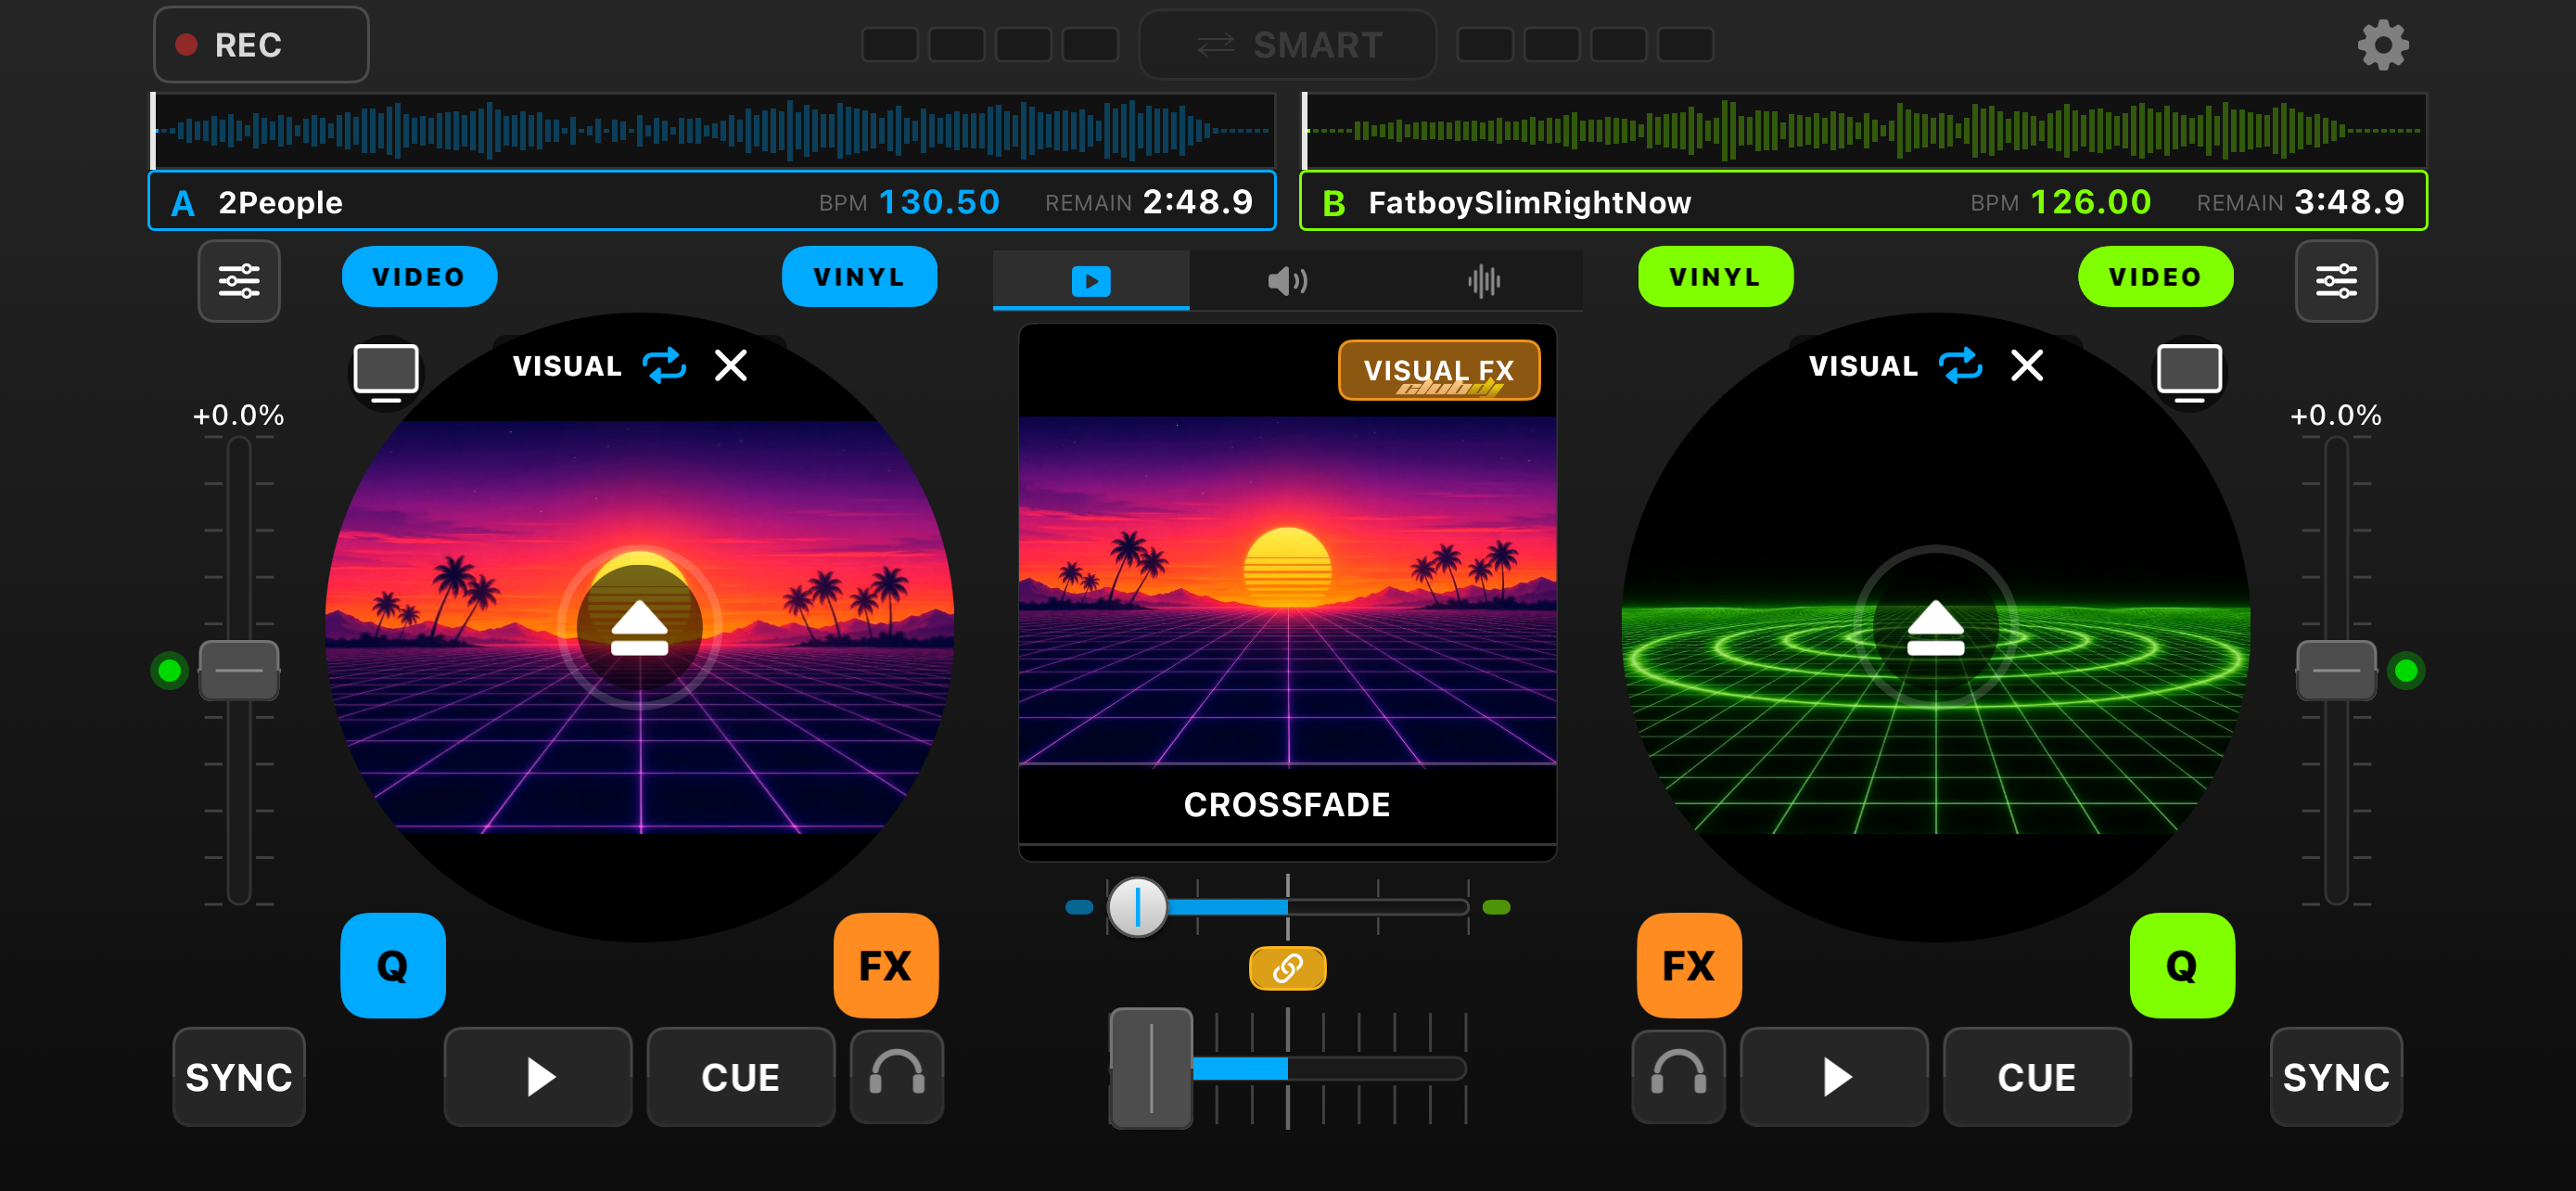The width and height of the screenshot is (2576, 1191).
Task: Toggle the crossfader link button
Action: (x=1288, y=968)
